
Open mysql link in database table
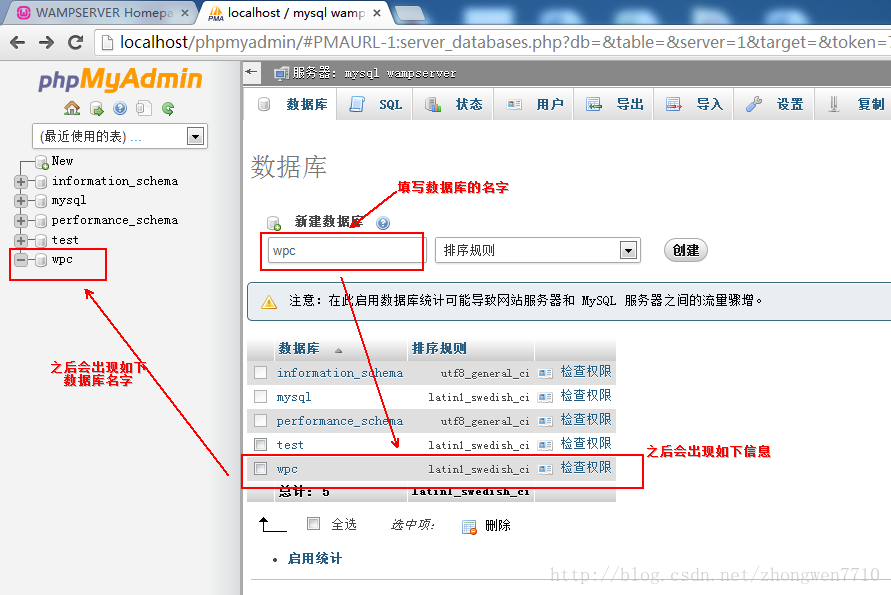tap(294, 397)
